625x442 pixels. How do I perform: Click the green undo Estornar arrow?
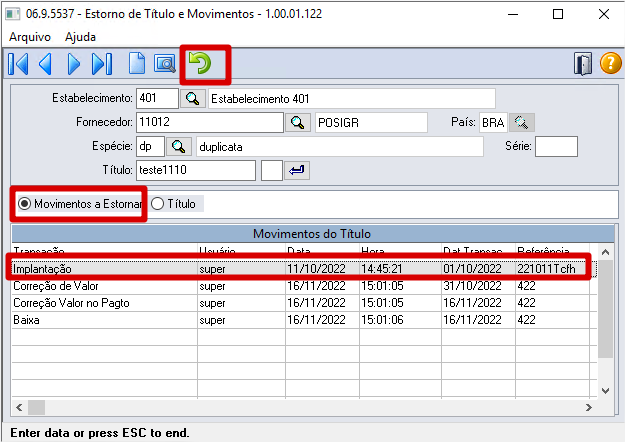[x=200, y=63]
